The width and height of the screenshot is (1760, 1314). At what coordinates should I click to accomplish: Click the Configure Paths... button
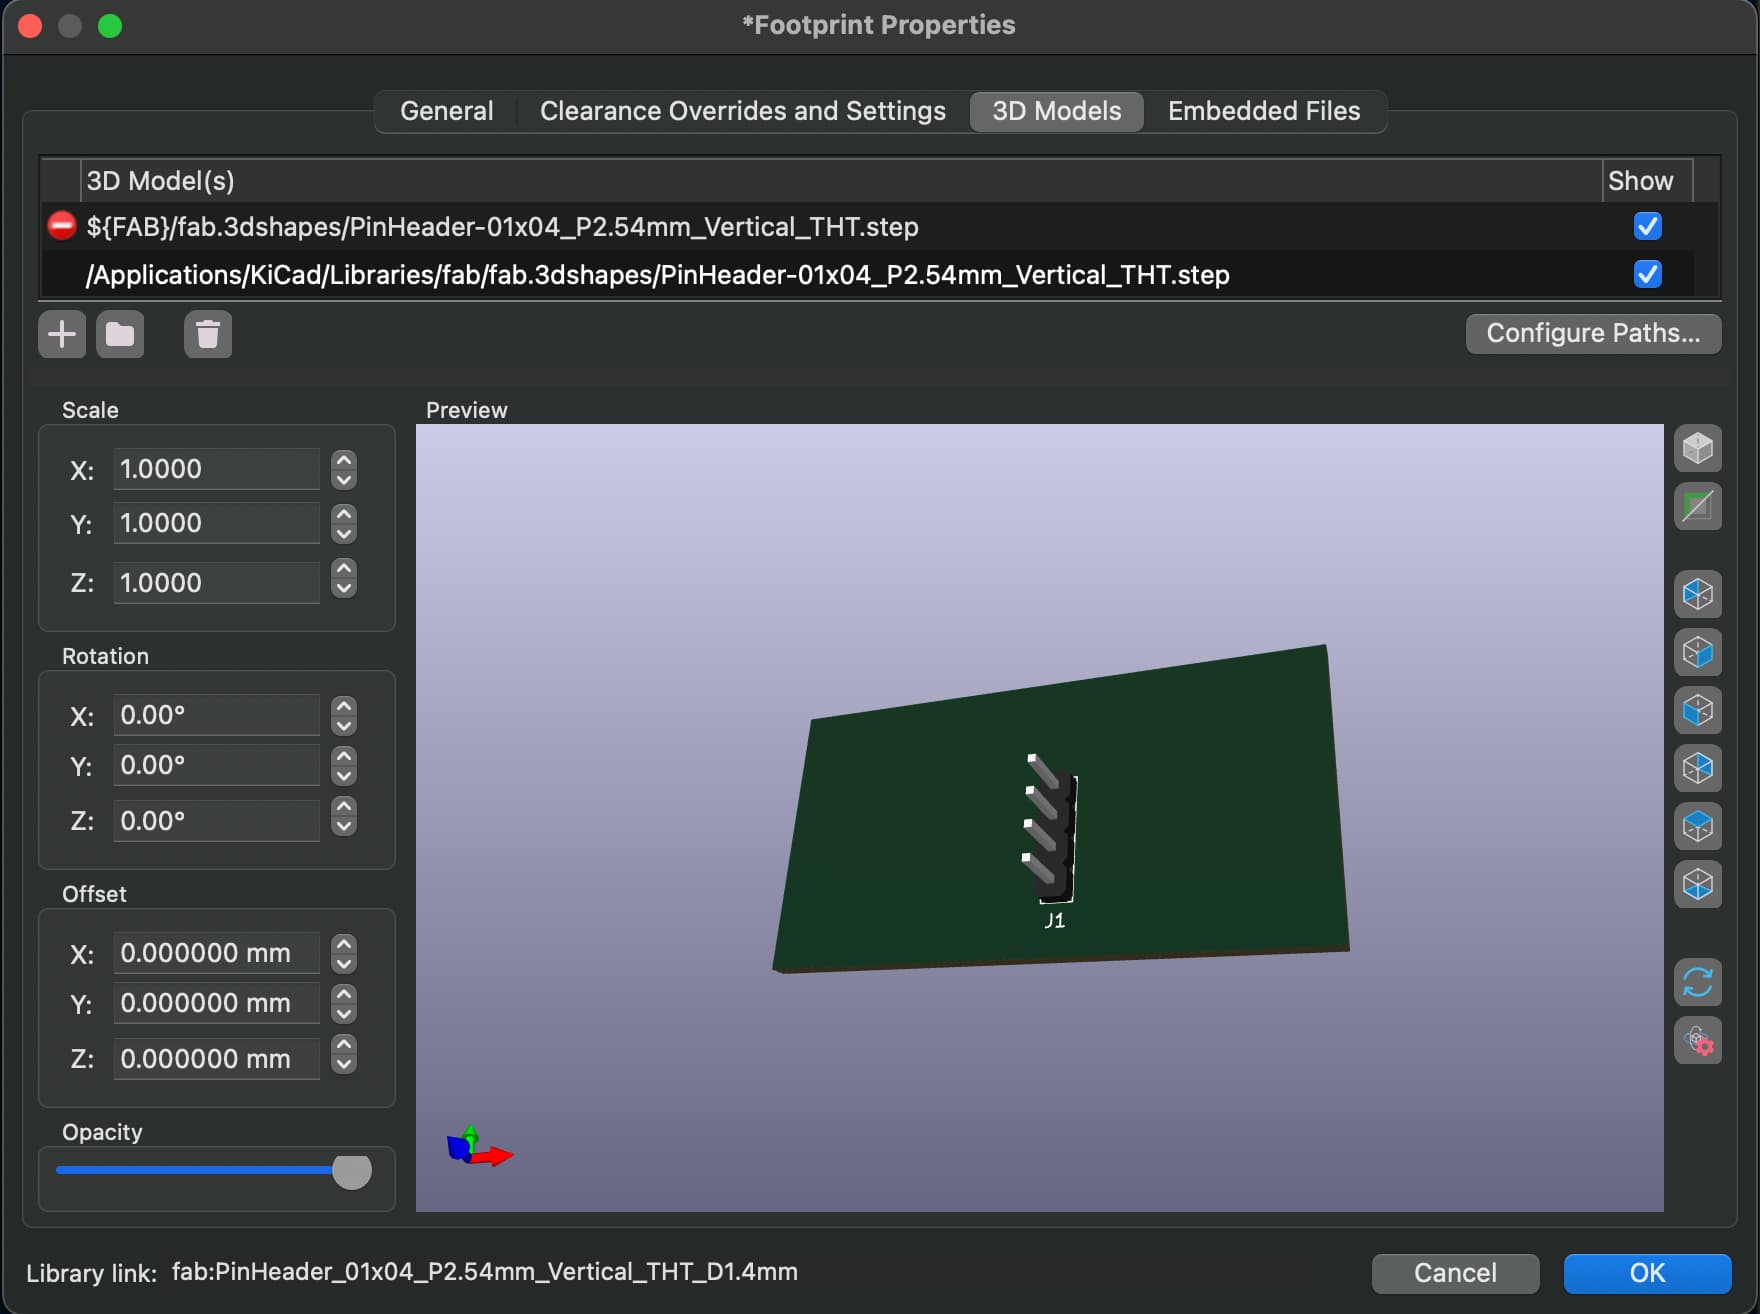point(1592,333)
